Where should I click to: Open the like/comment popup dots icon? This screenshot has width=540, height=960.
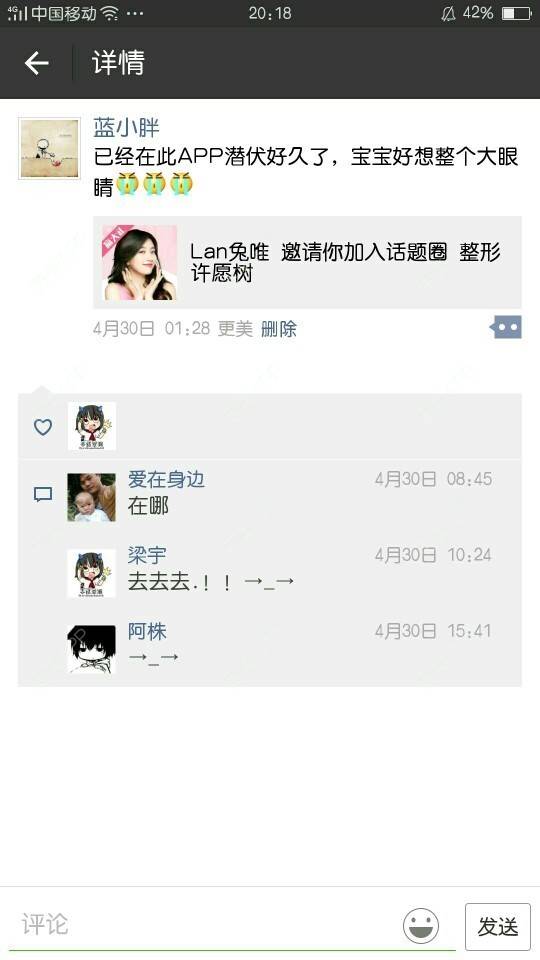pos(506,327)
